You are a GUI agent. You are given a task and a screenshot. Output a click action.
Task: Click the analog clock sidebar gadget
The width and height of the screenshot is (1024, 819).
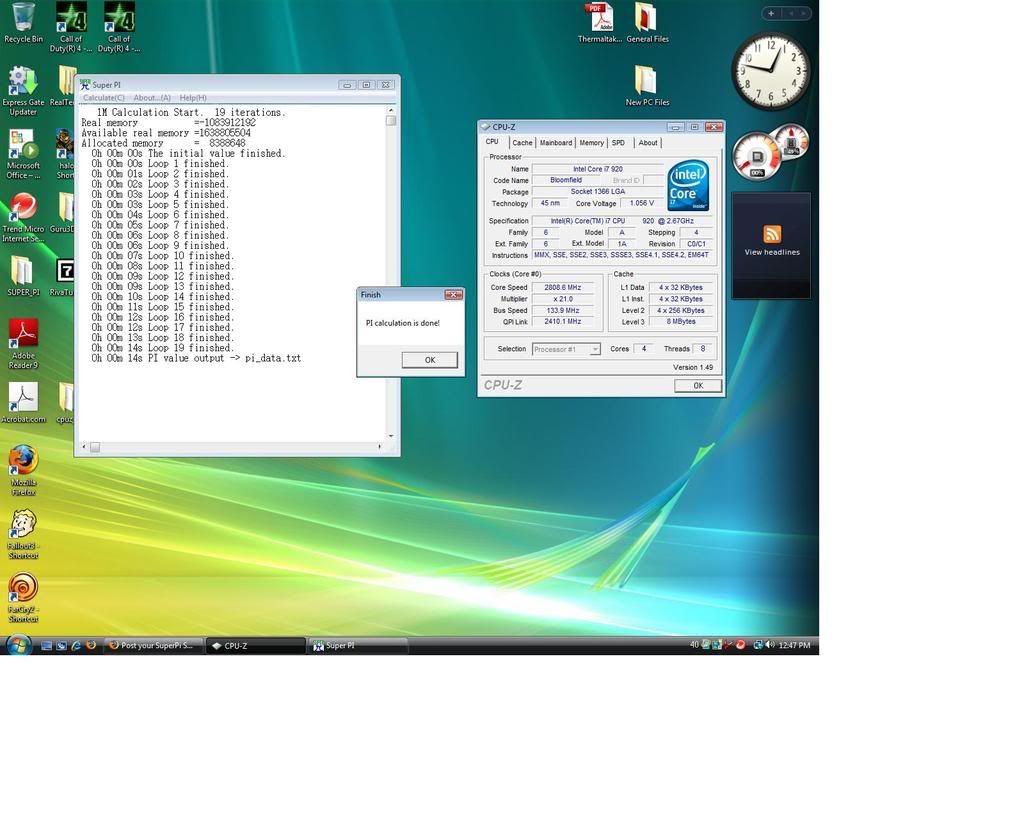pos(771,71)
